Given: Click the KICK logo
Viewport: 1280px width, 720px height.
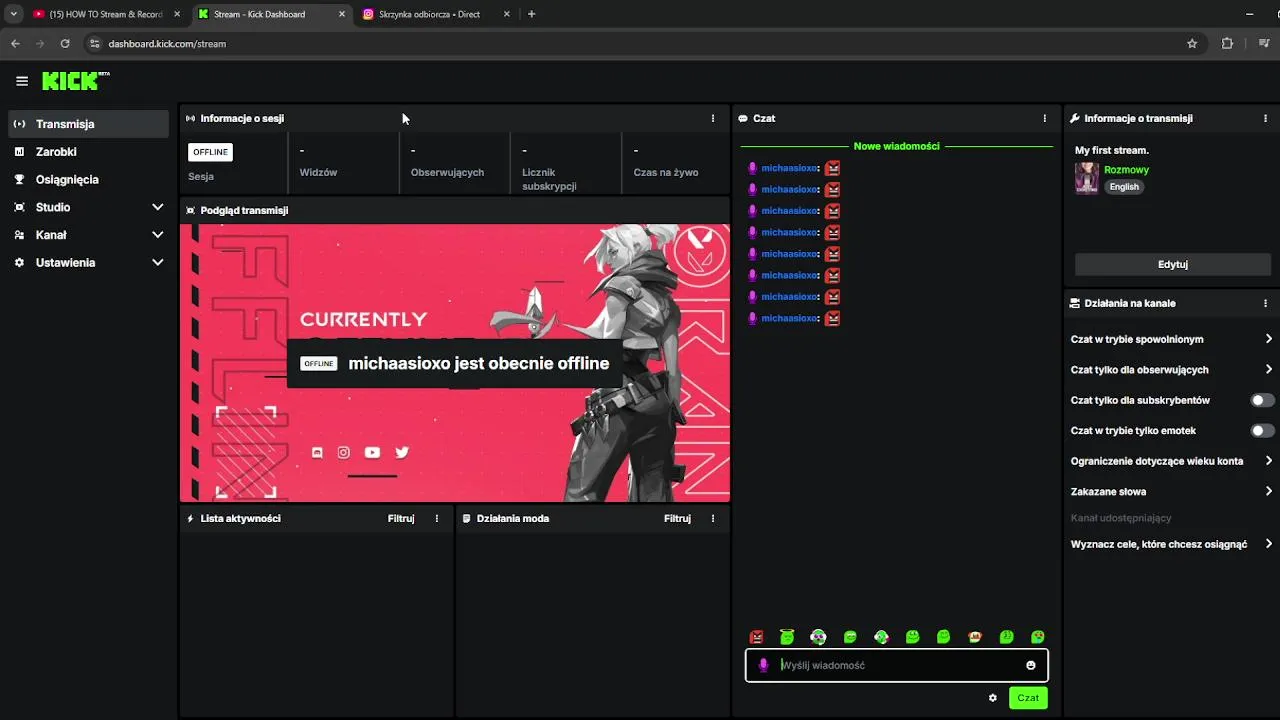Looking at the screenshot, I should [x=75, y=81].
